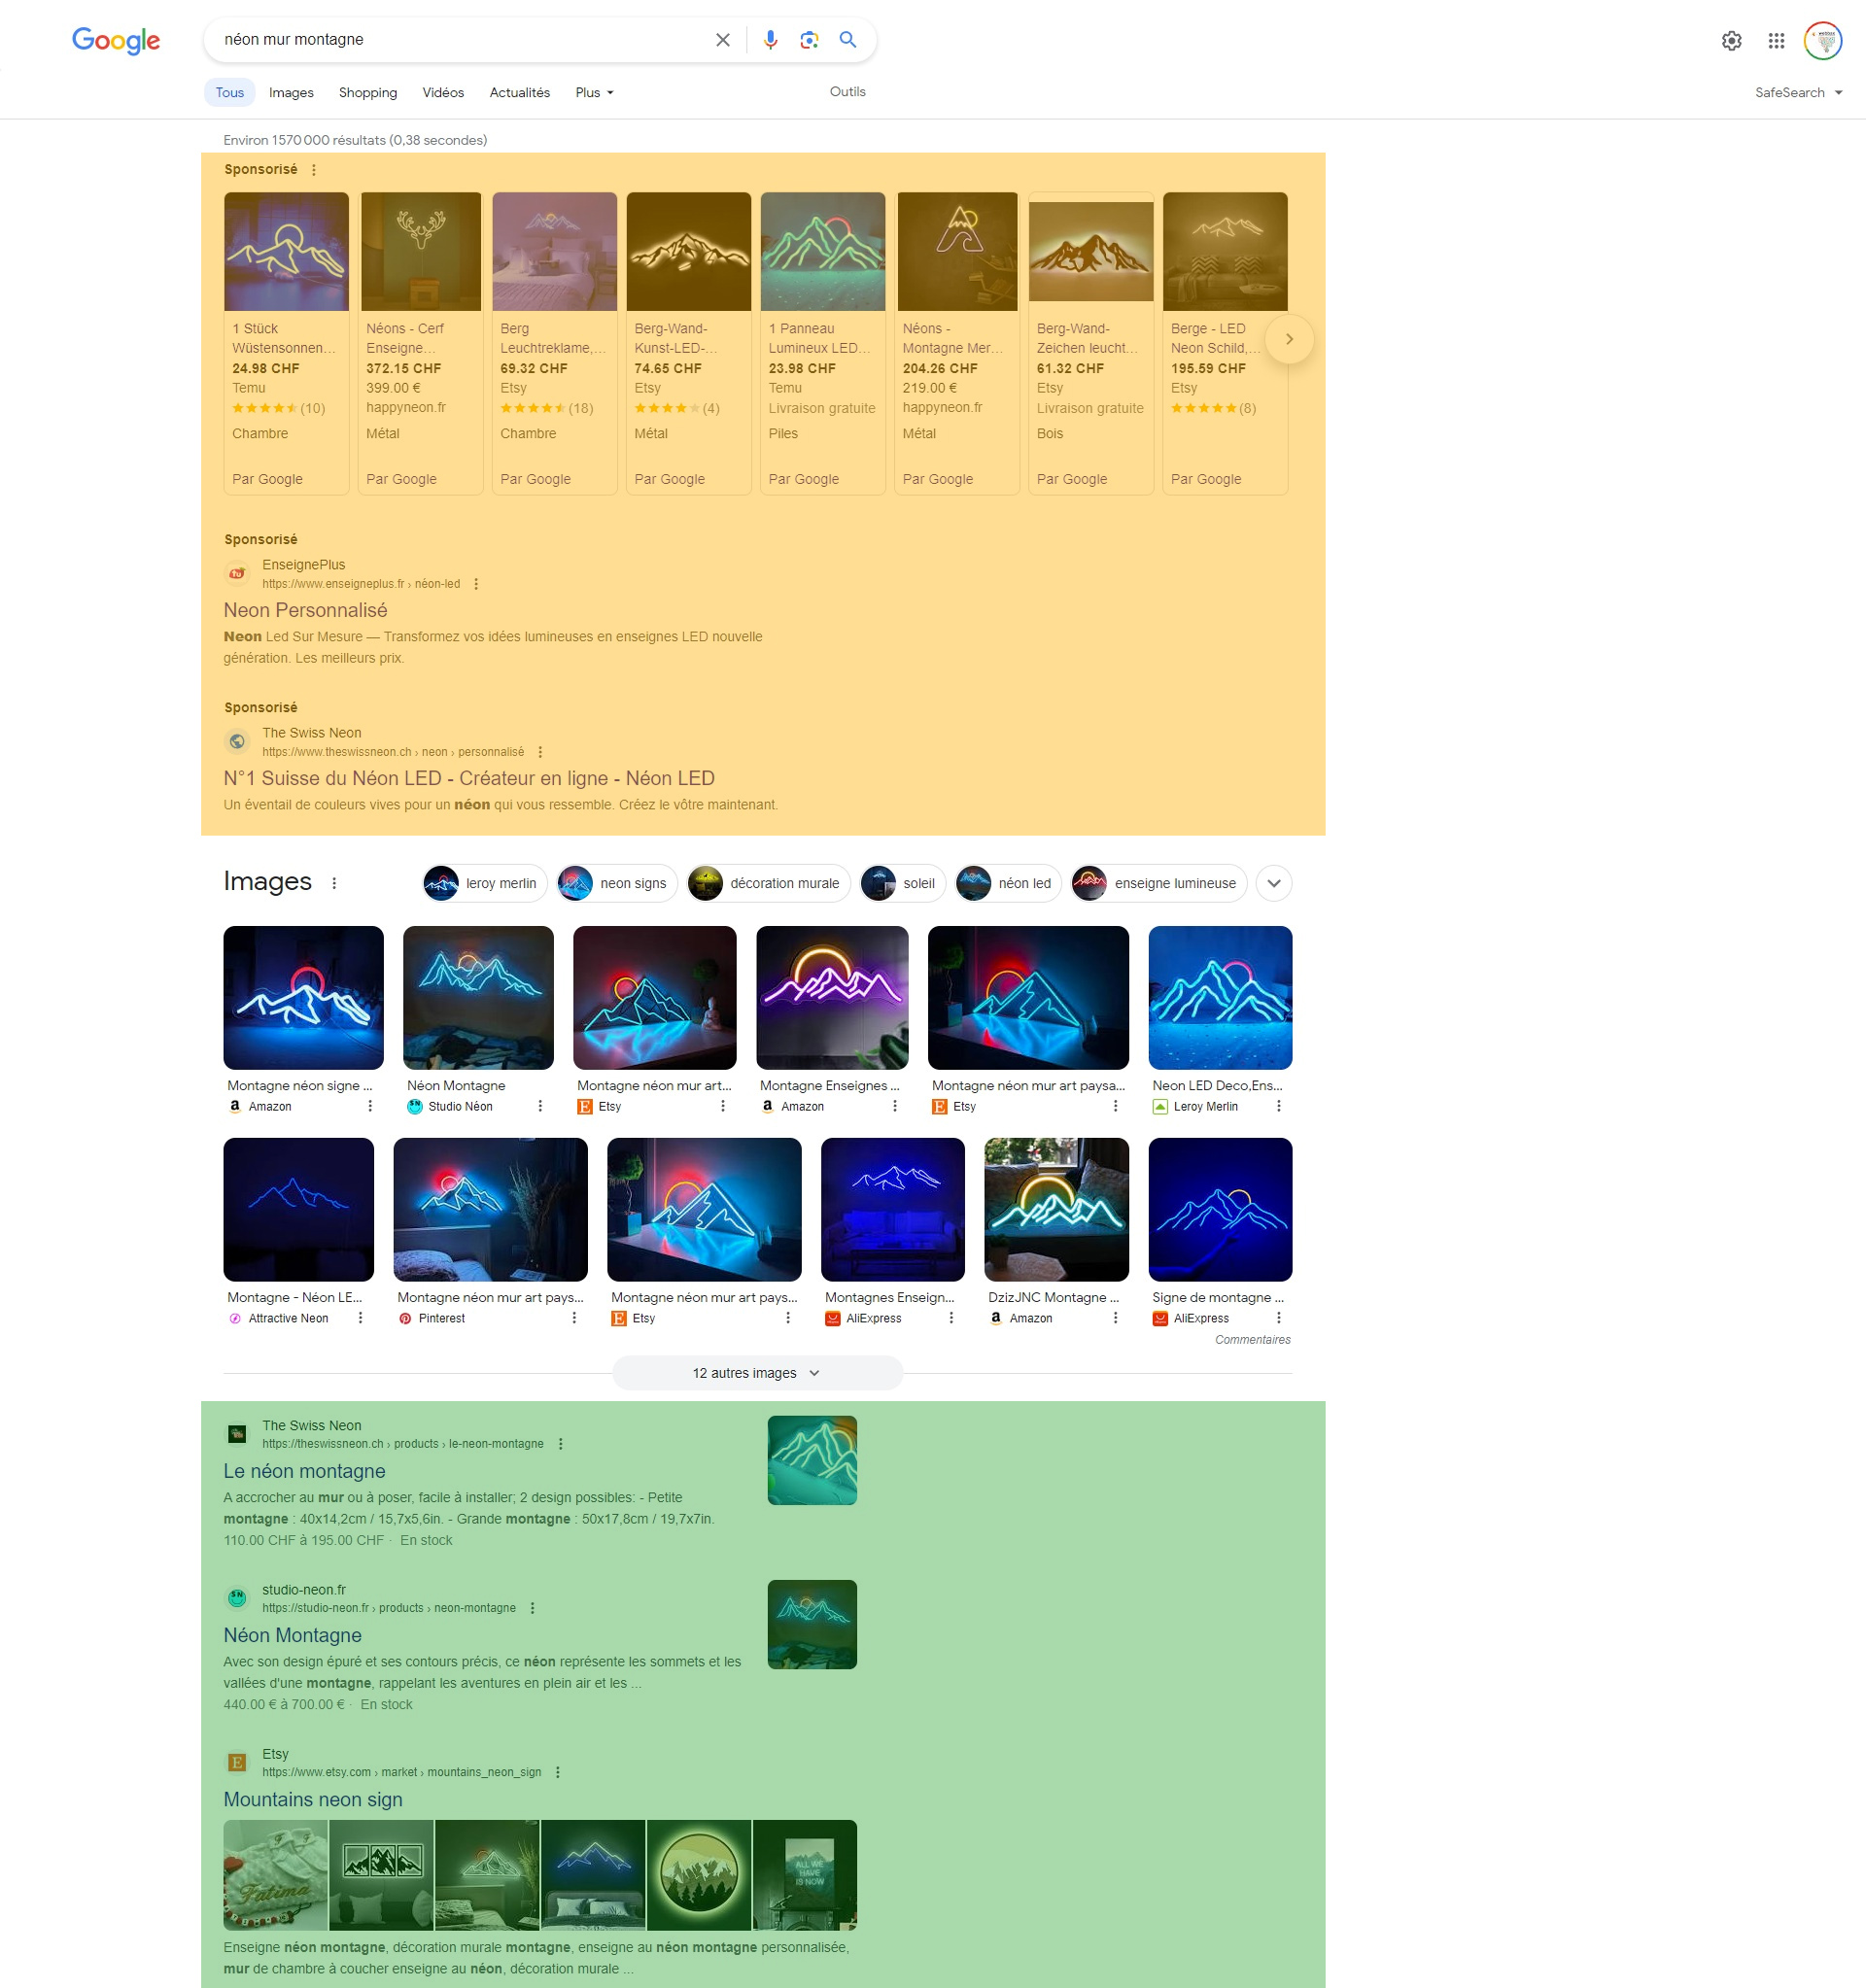Open 23.98 CHF Panneau Lumineux LED card

pyautogui.click(x=822, y=343)
